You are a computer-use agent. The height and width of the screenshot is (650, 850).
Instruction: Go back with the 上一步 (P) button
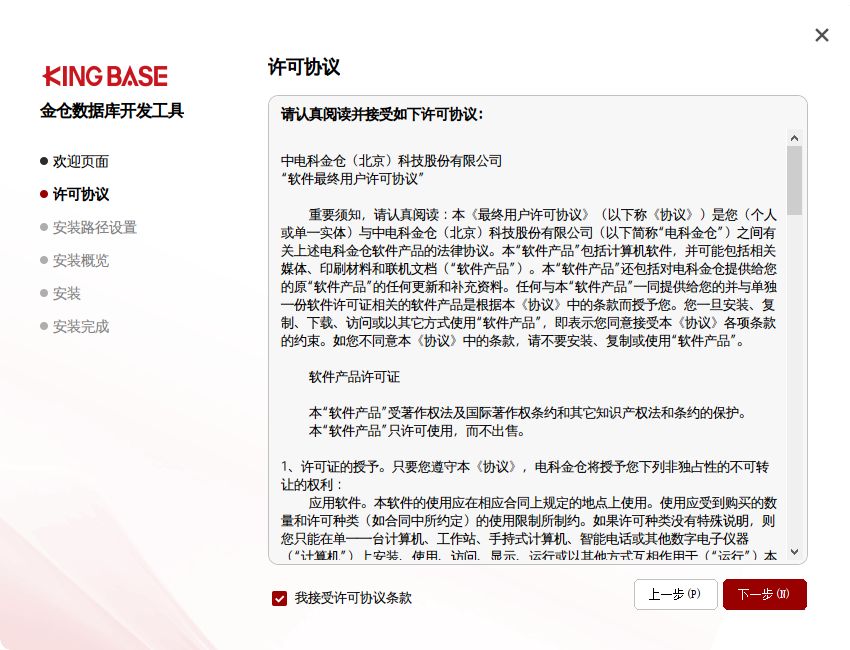click(675, 594)
